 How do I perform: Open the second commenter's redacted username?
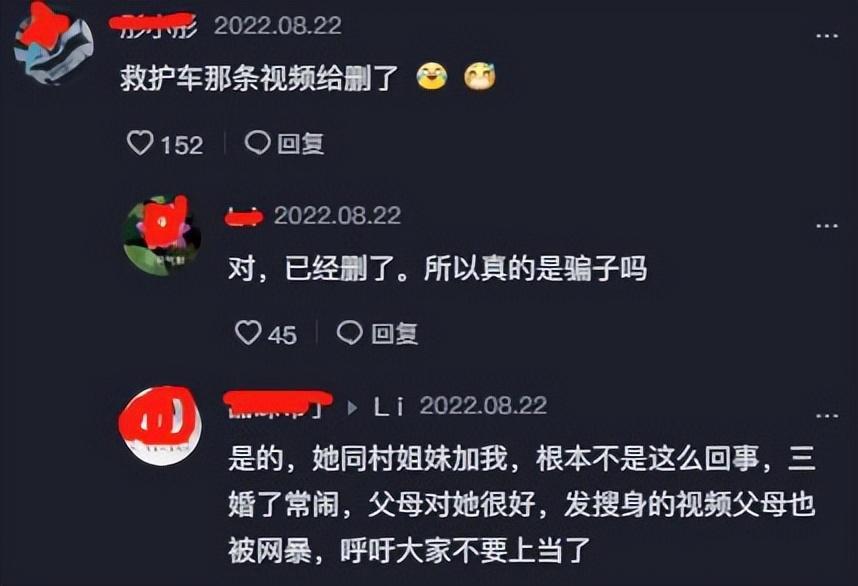coord(245,217)
